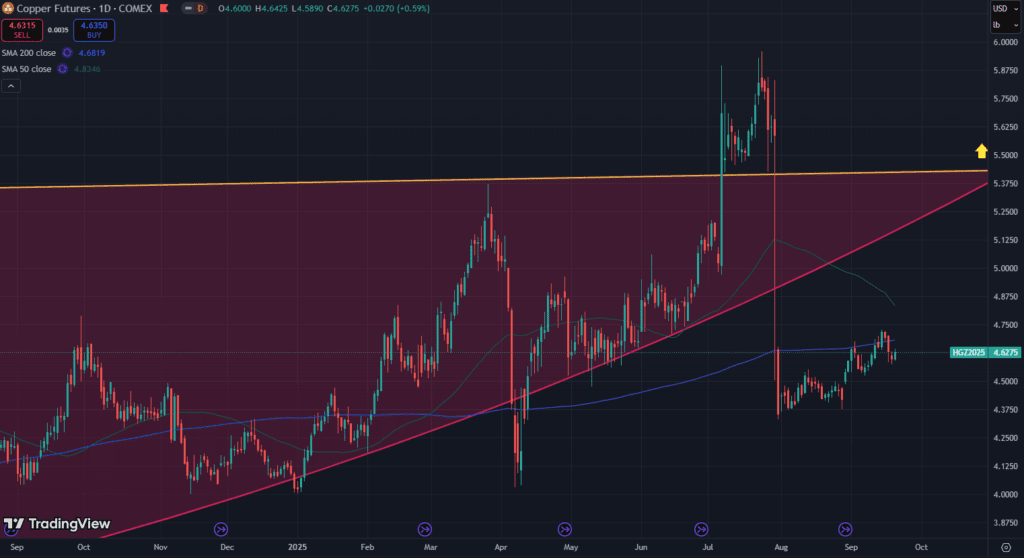This screenshot has height=558, width=1024.
Task: Click the contract roll marker near March
Action: pos(424,528)
